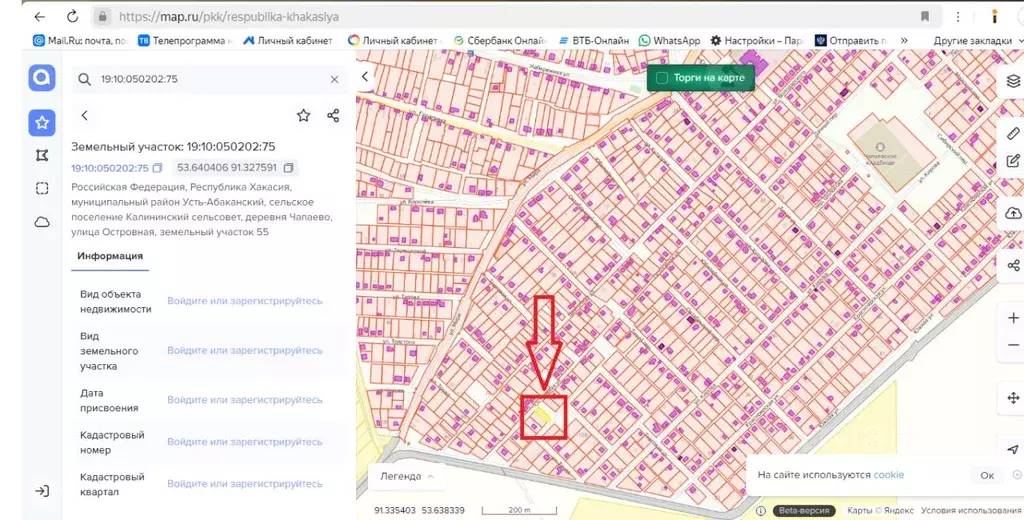This screenshot has height=520, width=1024.
Task: Open the polygon drawing tool in sidebar
Action: [41, 155]
